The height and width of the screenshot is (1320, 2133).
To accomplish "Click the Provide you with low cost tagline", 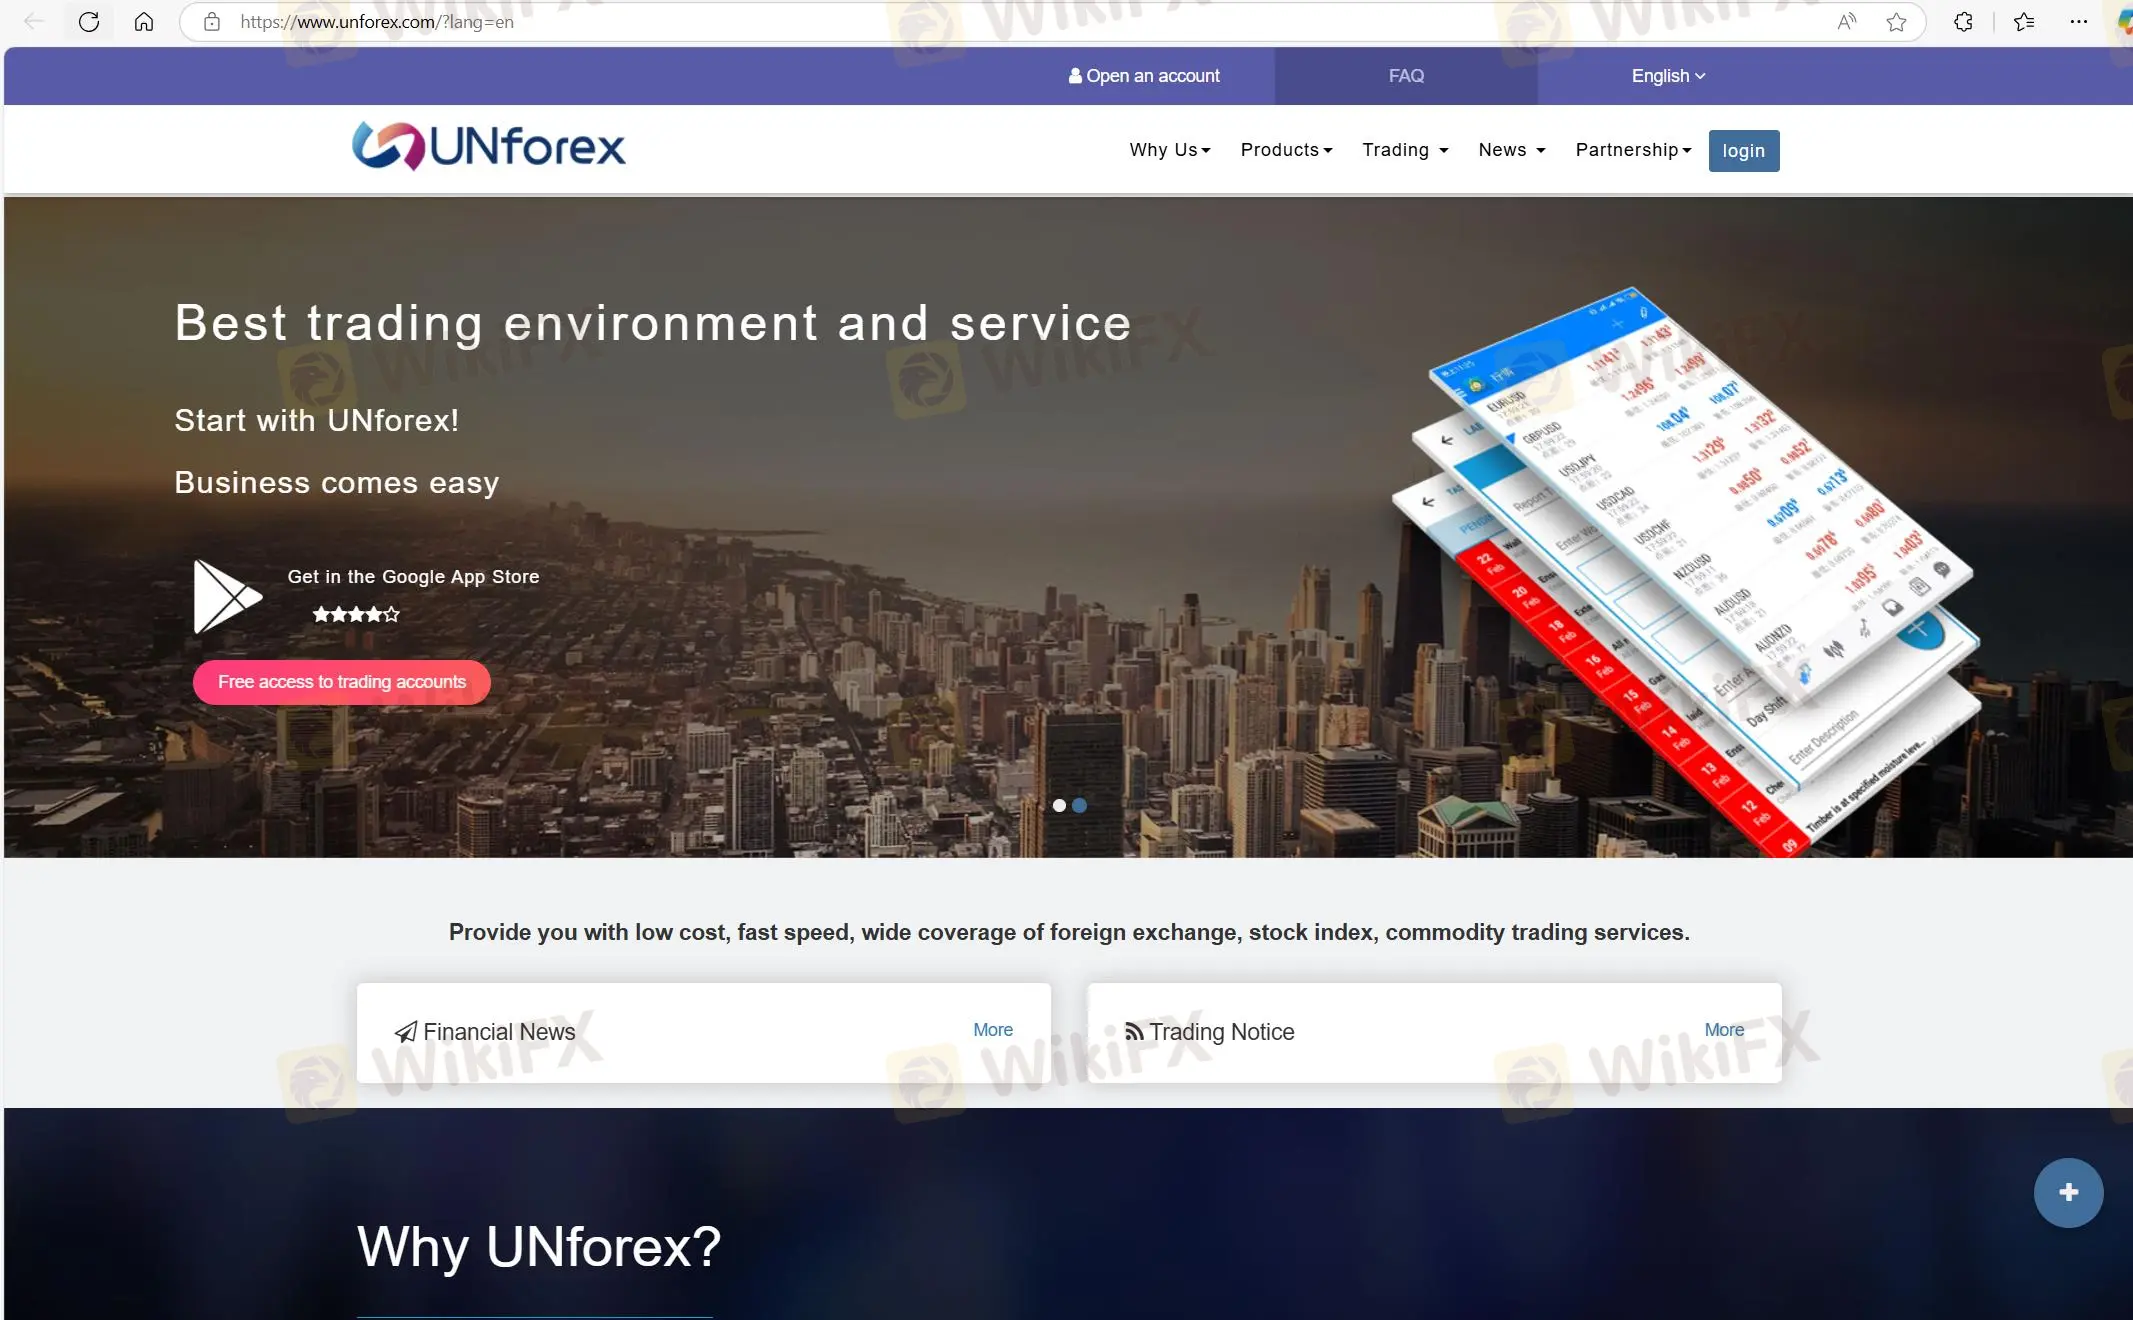I will point(1069,932).
